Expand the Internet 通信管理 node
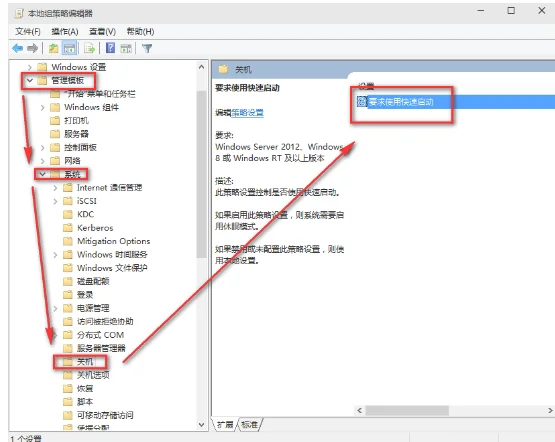 [x=56, y=188]
